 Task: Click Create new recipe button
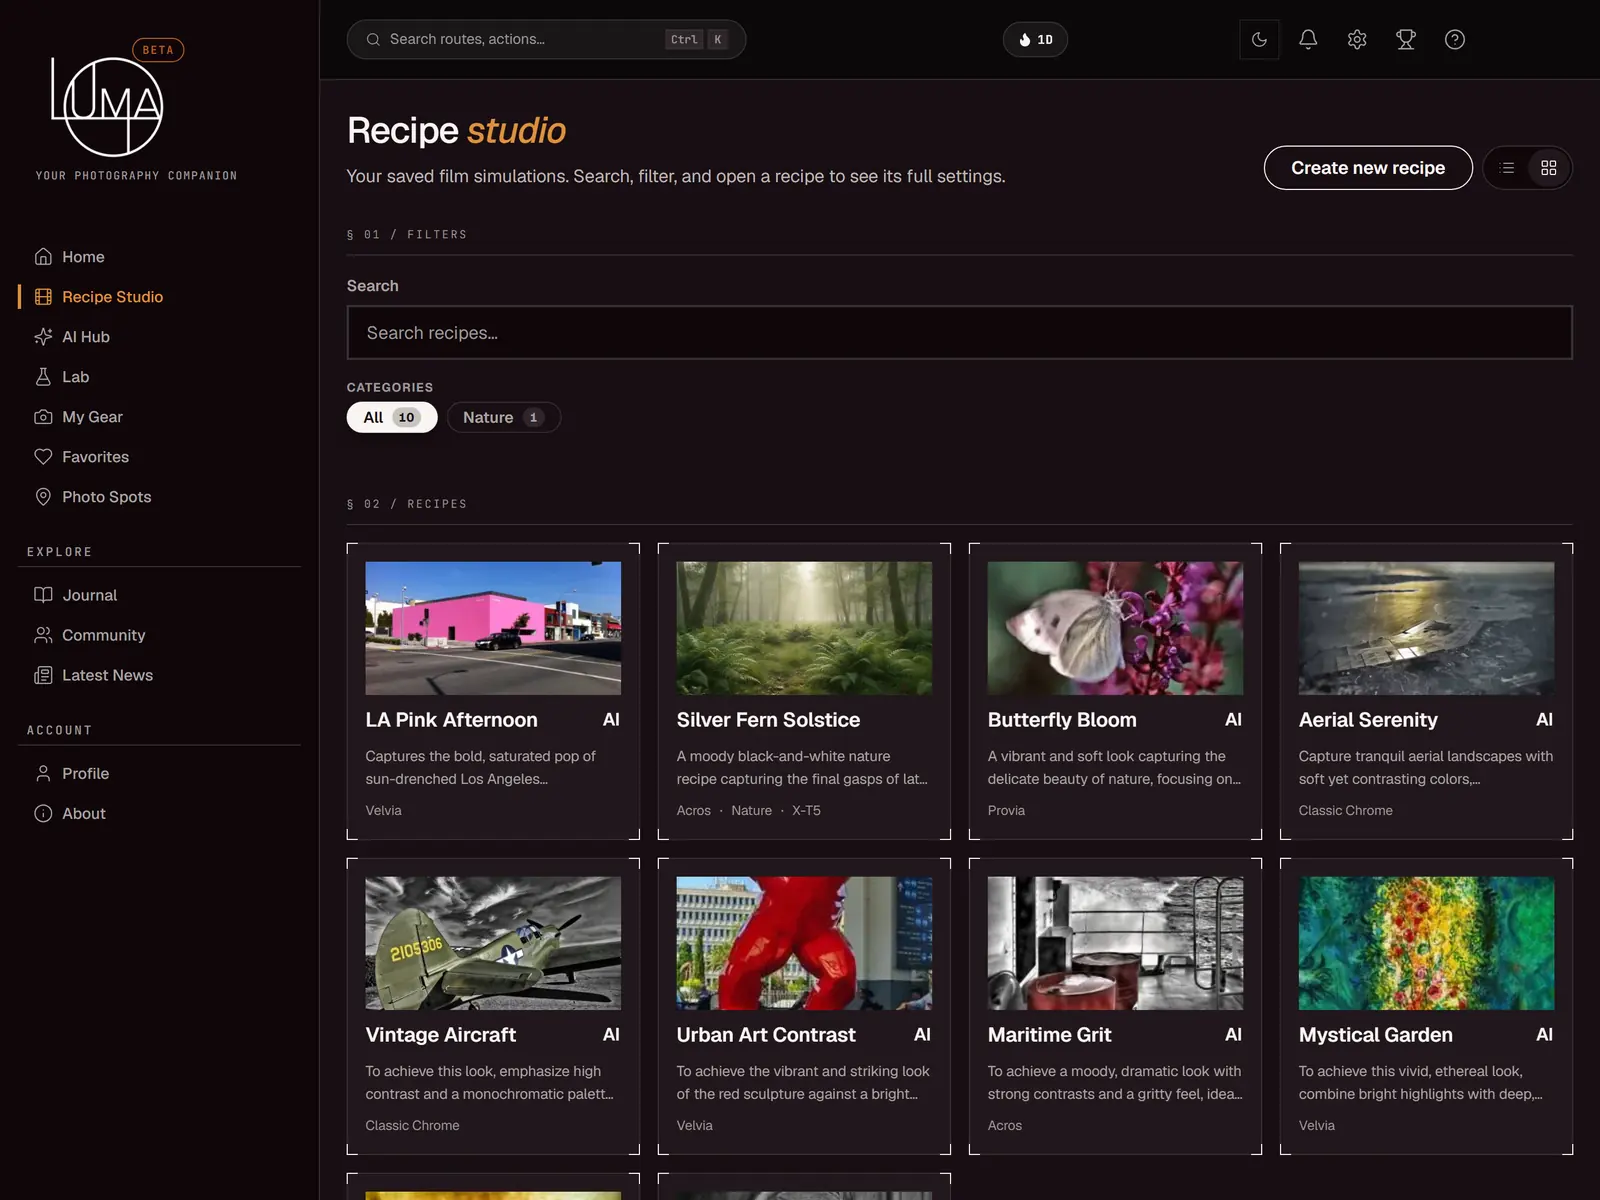[1368, 168]
